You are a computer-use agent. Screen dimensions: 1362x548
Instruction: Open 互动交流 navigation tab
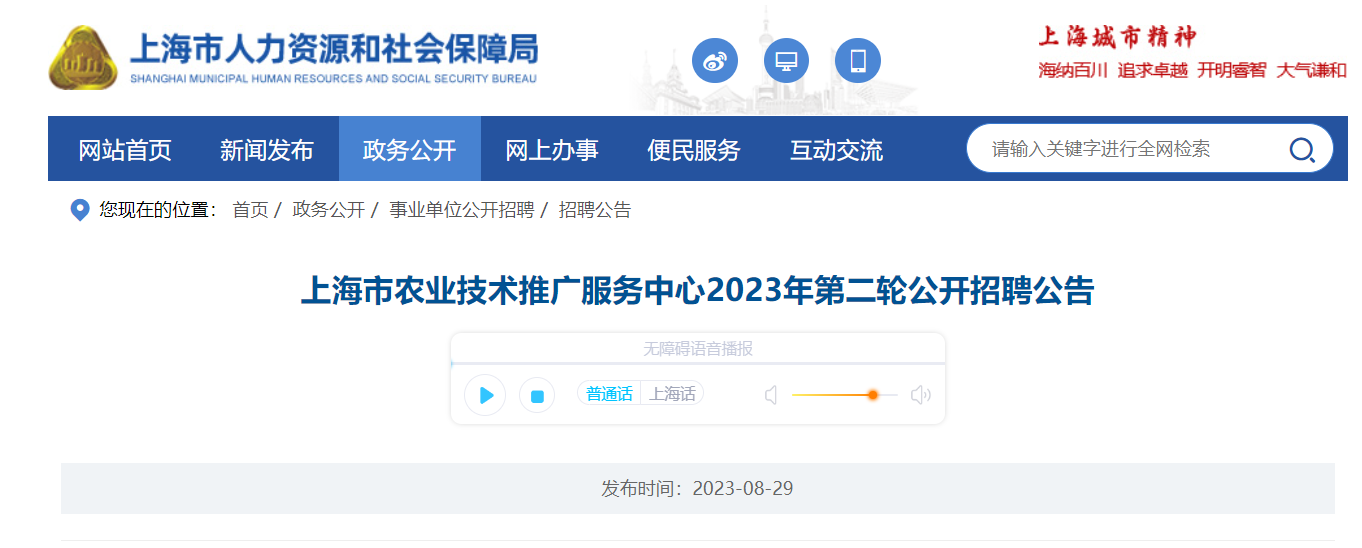pos(836,150)
